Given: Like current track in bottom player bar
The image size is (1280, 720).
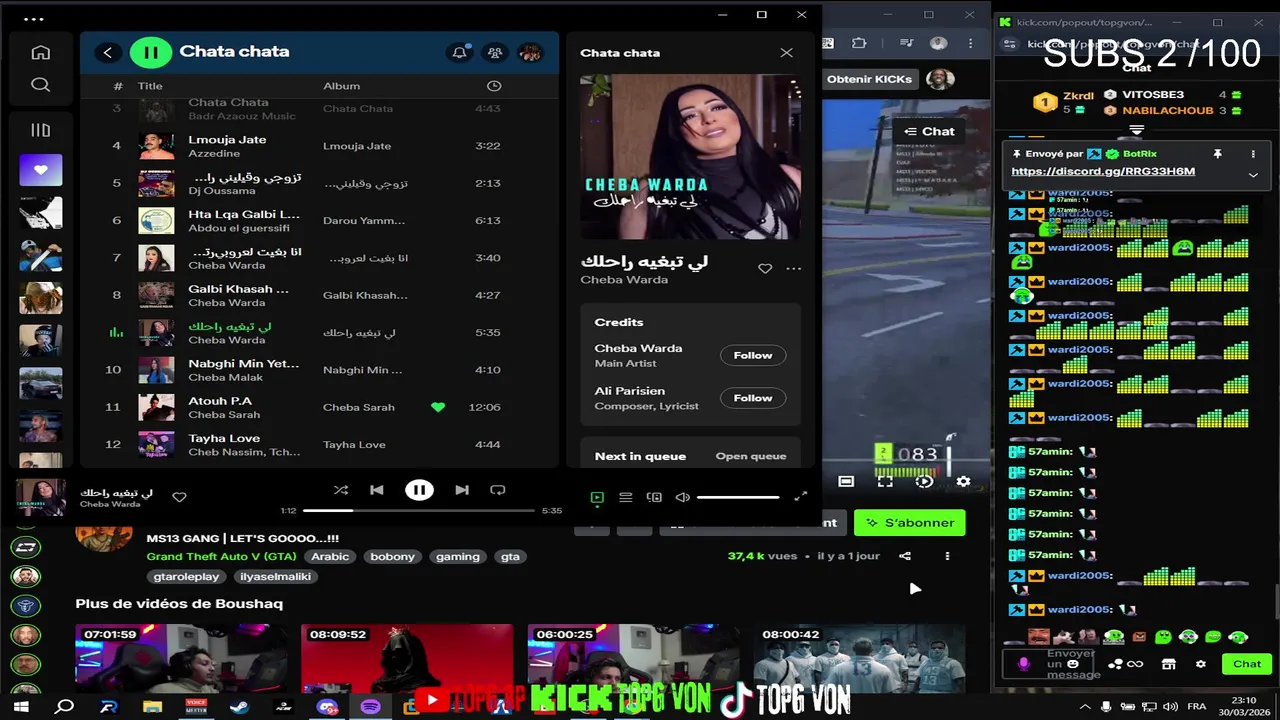Looking at the screenshot, I should pyautogui.click(x=179, y=497).
